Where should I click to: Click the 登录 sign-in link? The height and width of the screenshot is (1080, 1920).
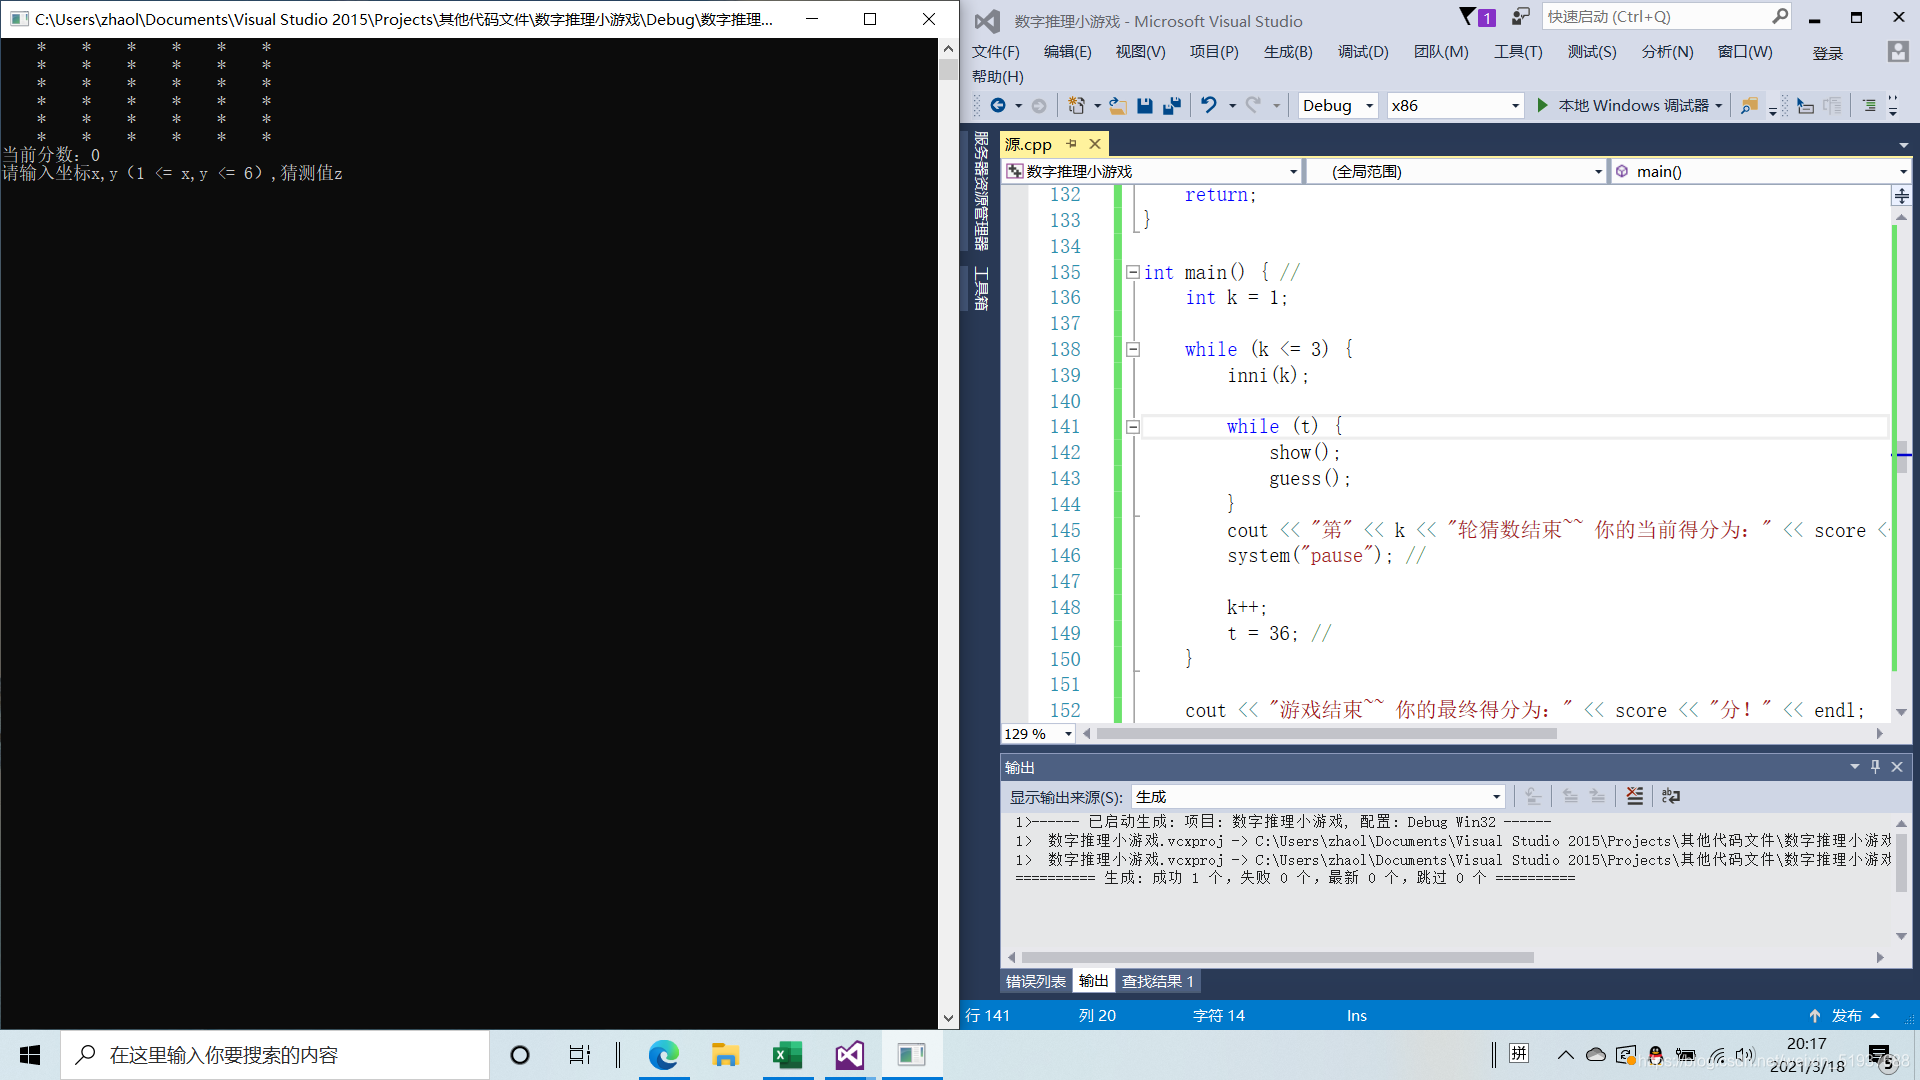1827,53
